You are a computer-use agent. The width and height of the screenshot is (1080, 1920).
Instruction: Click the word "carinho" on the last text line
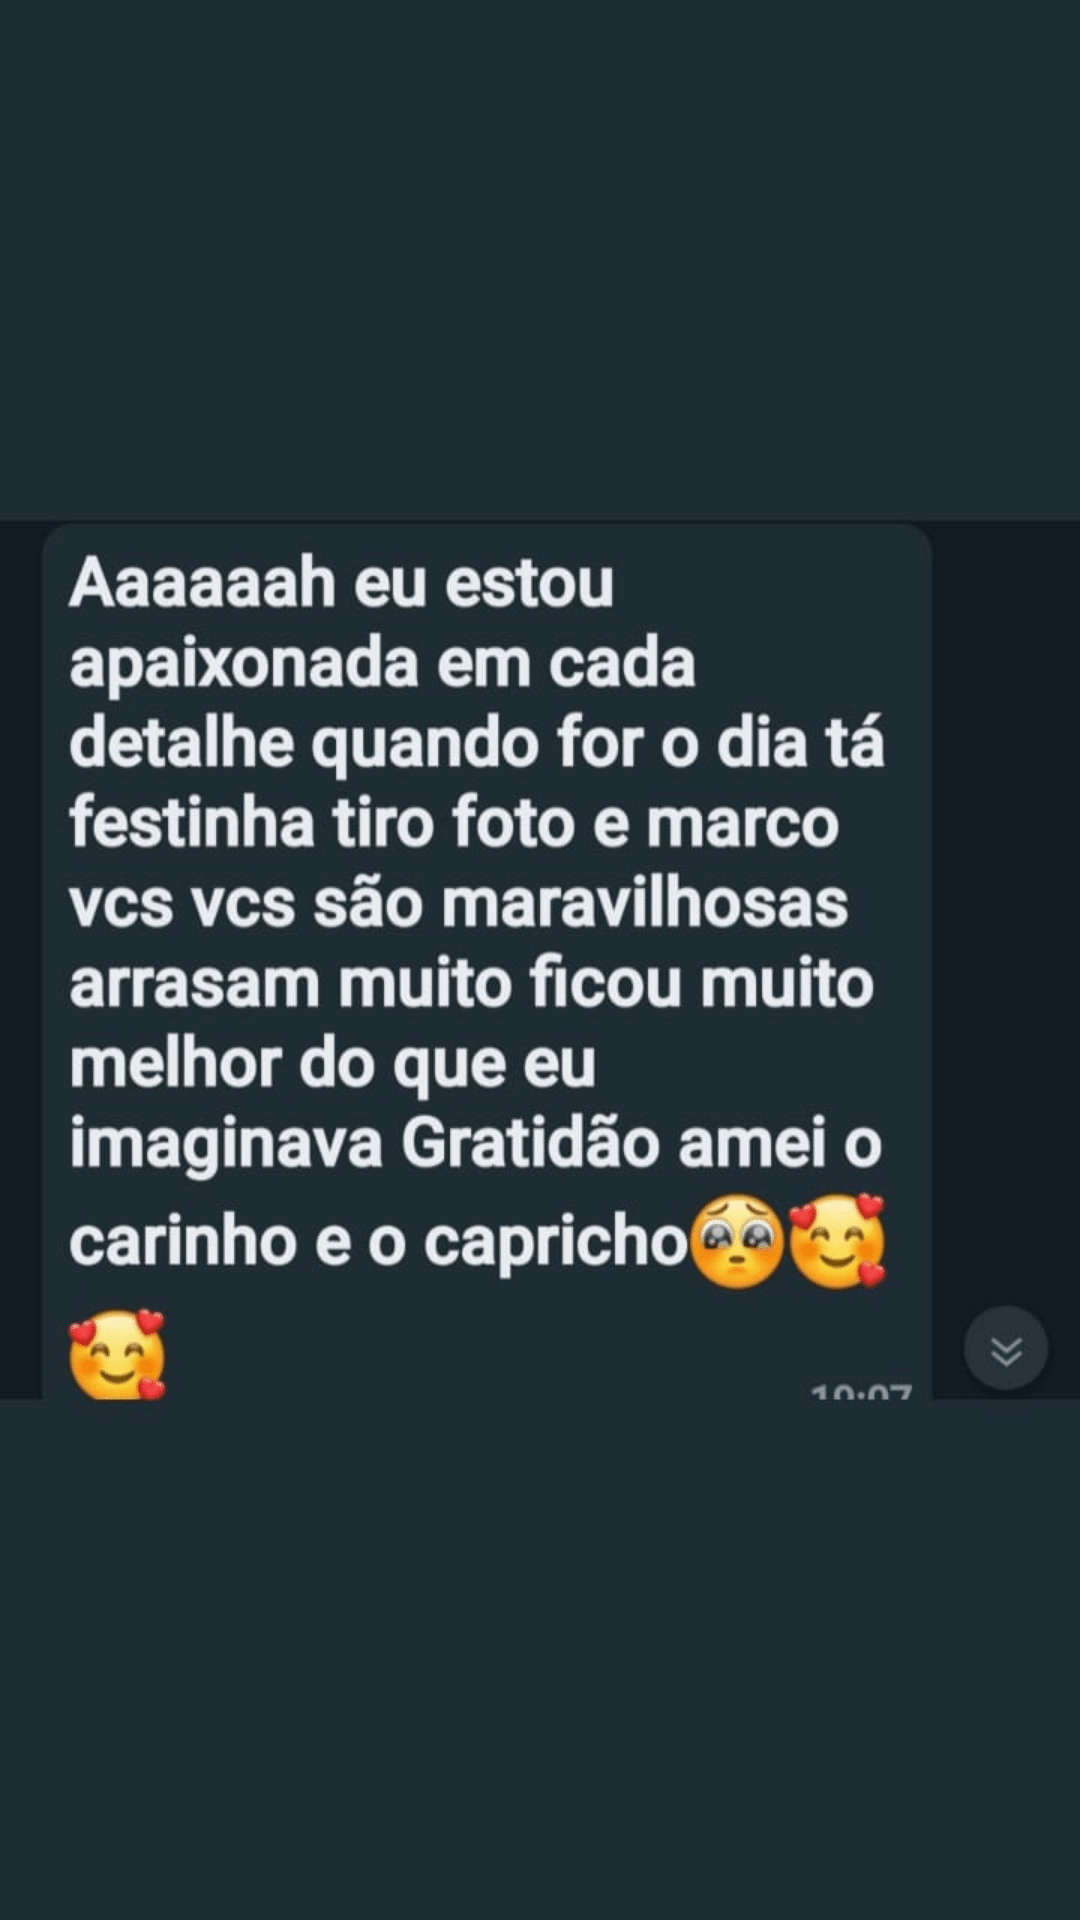[x=183, y=1243]
